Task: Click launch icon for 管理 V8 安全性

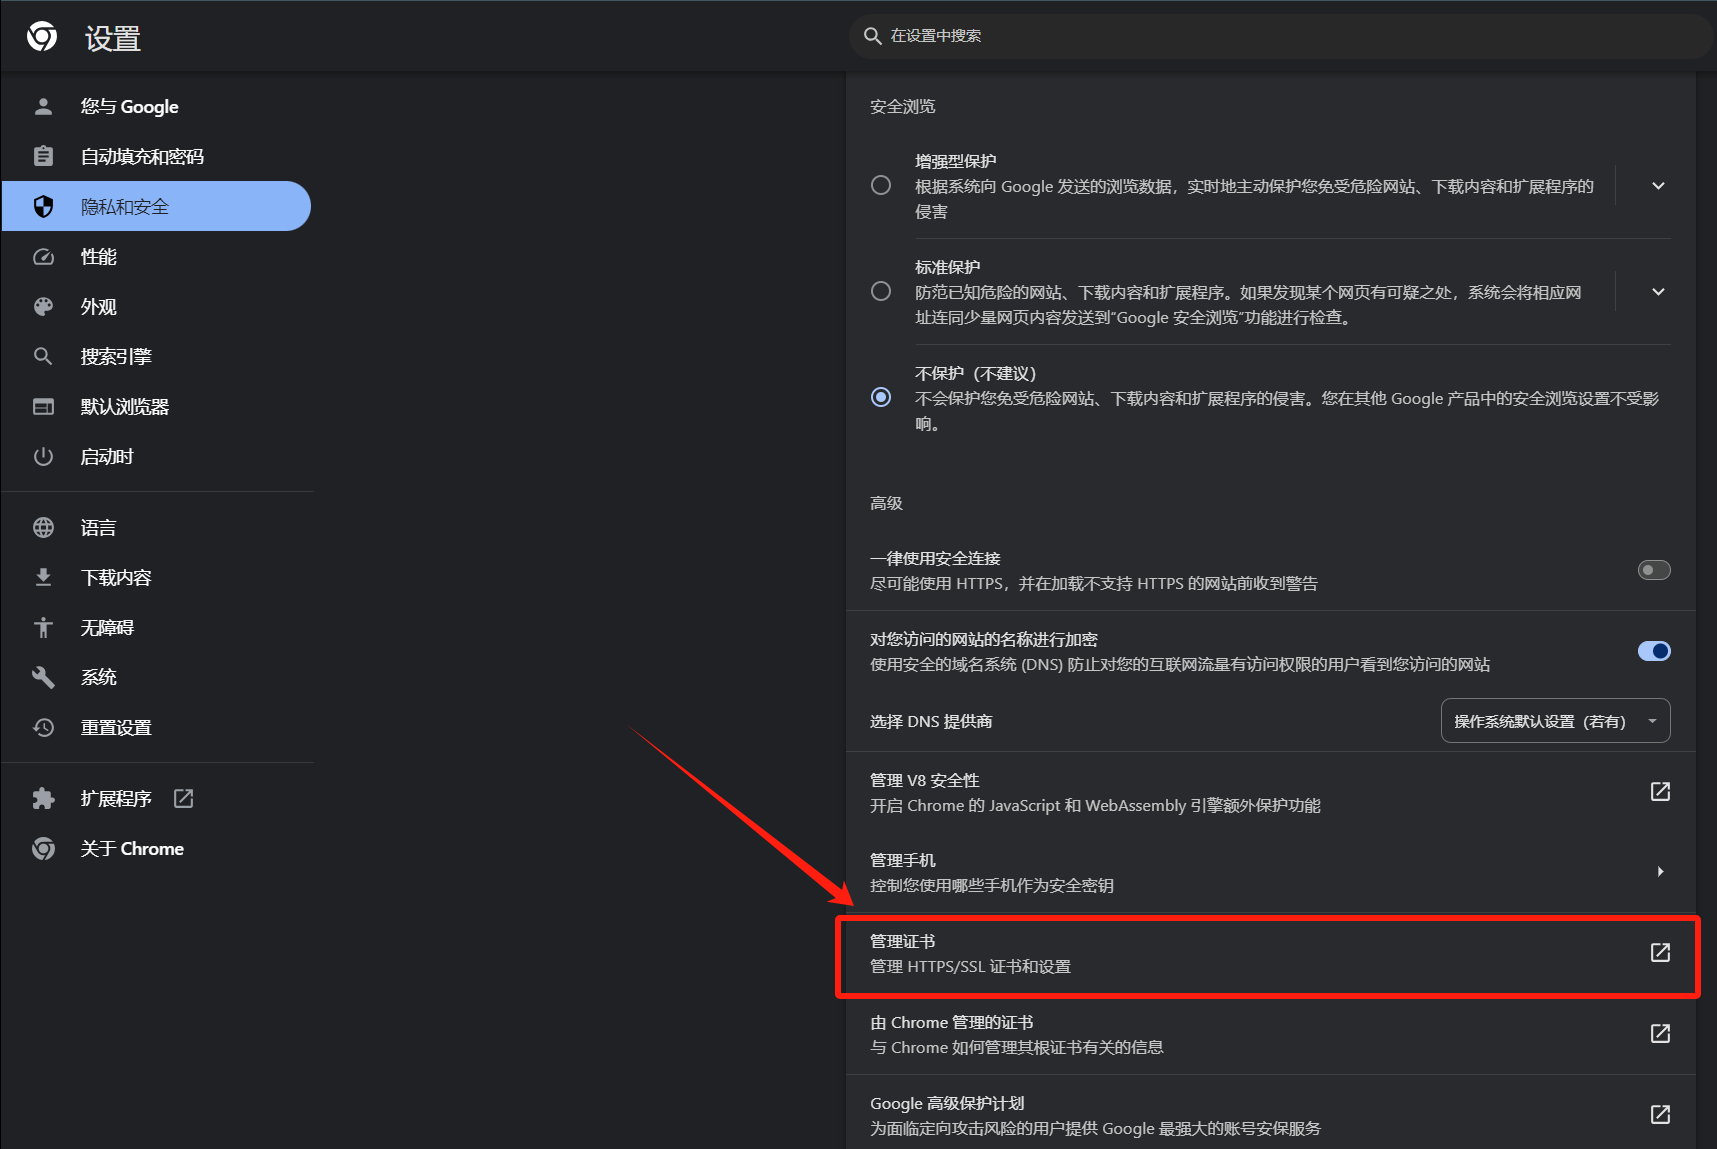Action: tap(1660, 791)
